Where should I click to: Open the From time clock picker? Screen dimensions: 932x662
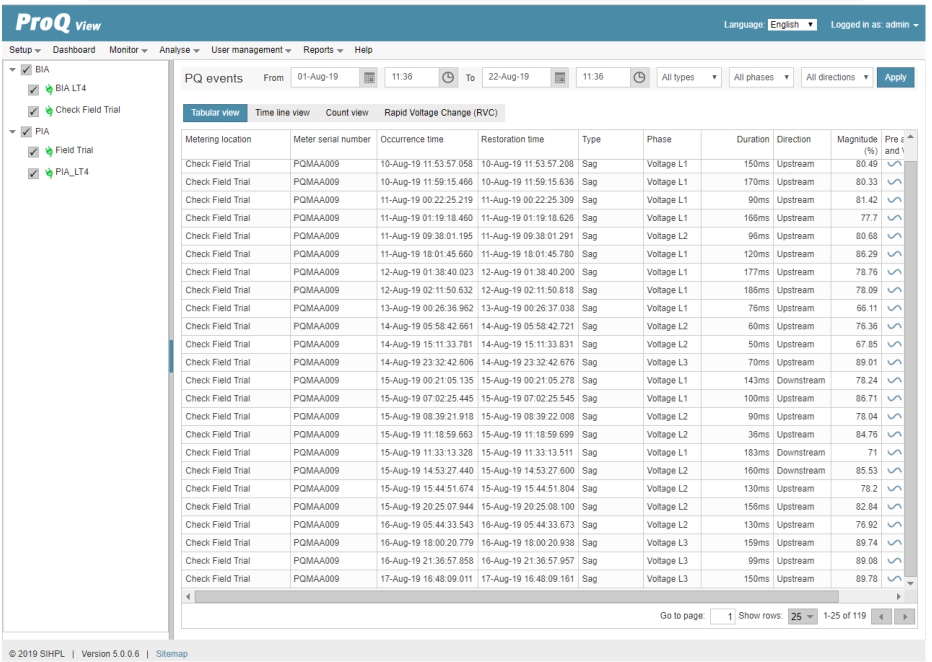tap(448, 77)
